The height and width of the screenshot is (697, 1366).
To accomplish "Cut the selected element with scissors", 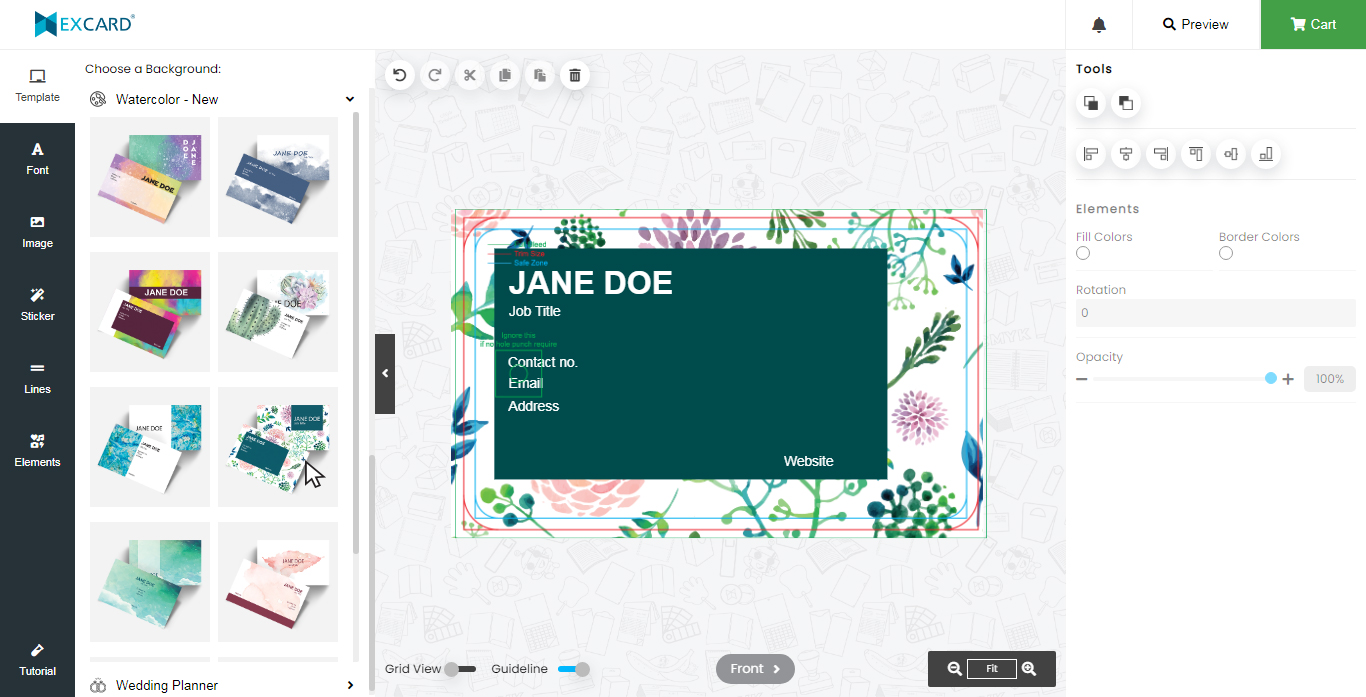I will click(x=469, y=75).
